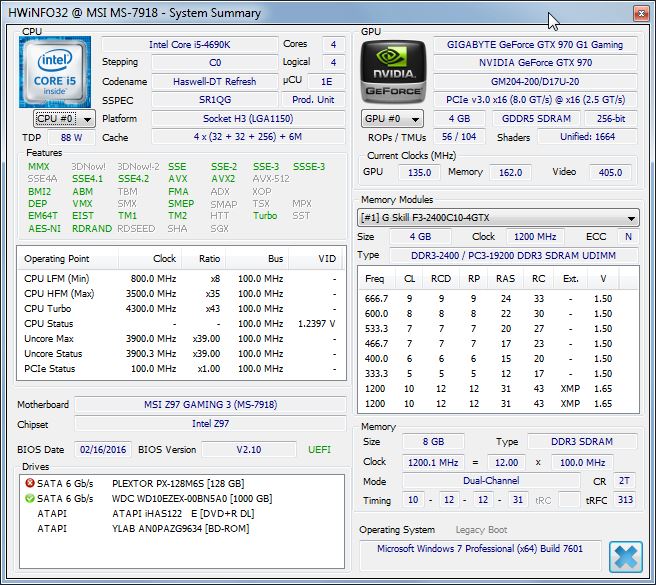Screen dimensions: 656x585
Task: Select the ATAPI iHAS122 E [DVD+R DL] drive
Action: pyautogui.click(x=183, y=514)
